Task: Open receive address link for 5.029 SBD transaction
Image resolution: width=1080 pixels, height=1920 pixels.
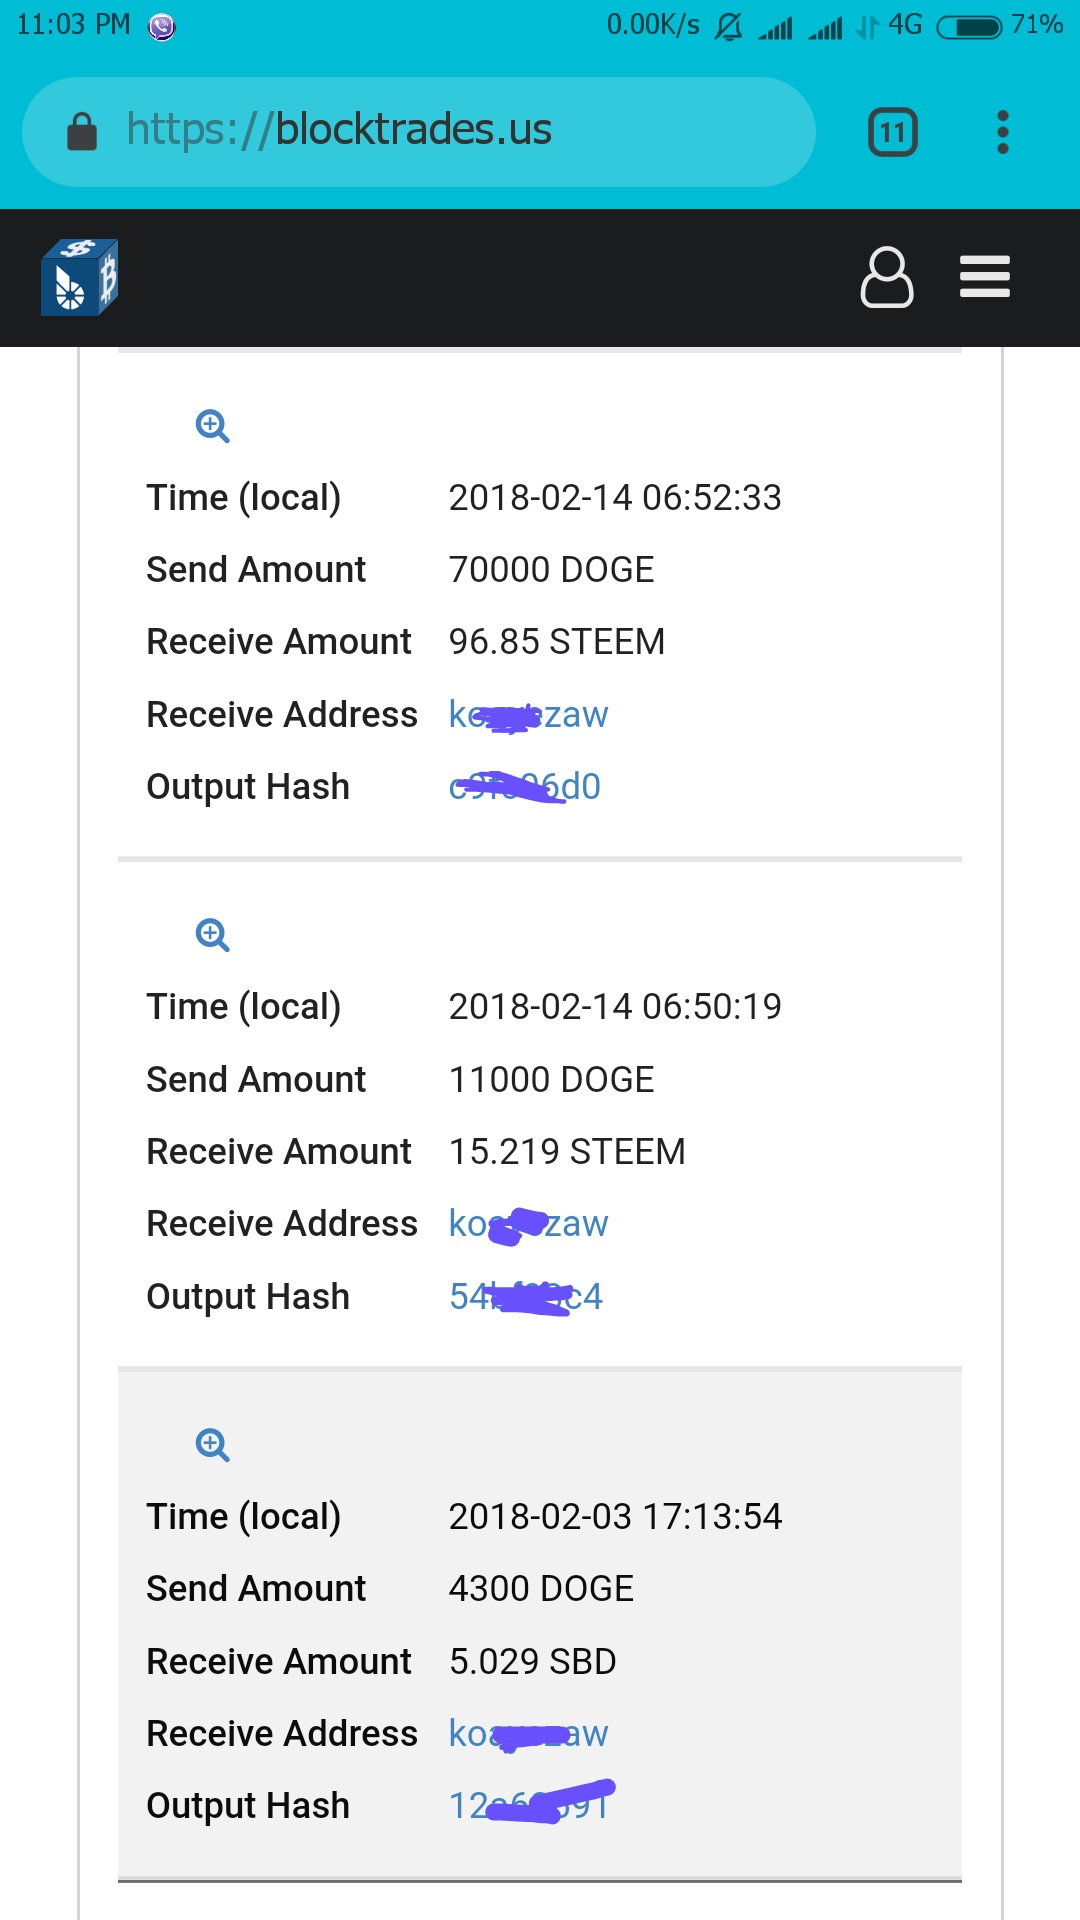Action: click(x=528, y=1734)
